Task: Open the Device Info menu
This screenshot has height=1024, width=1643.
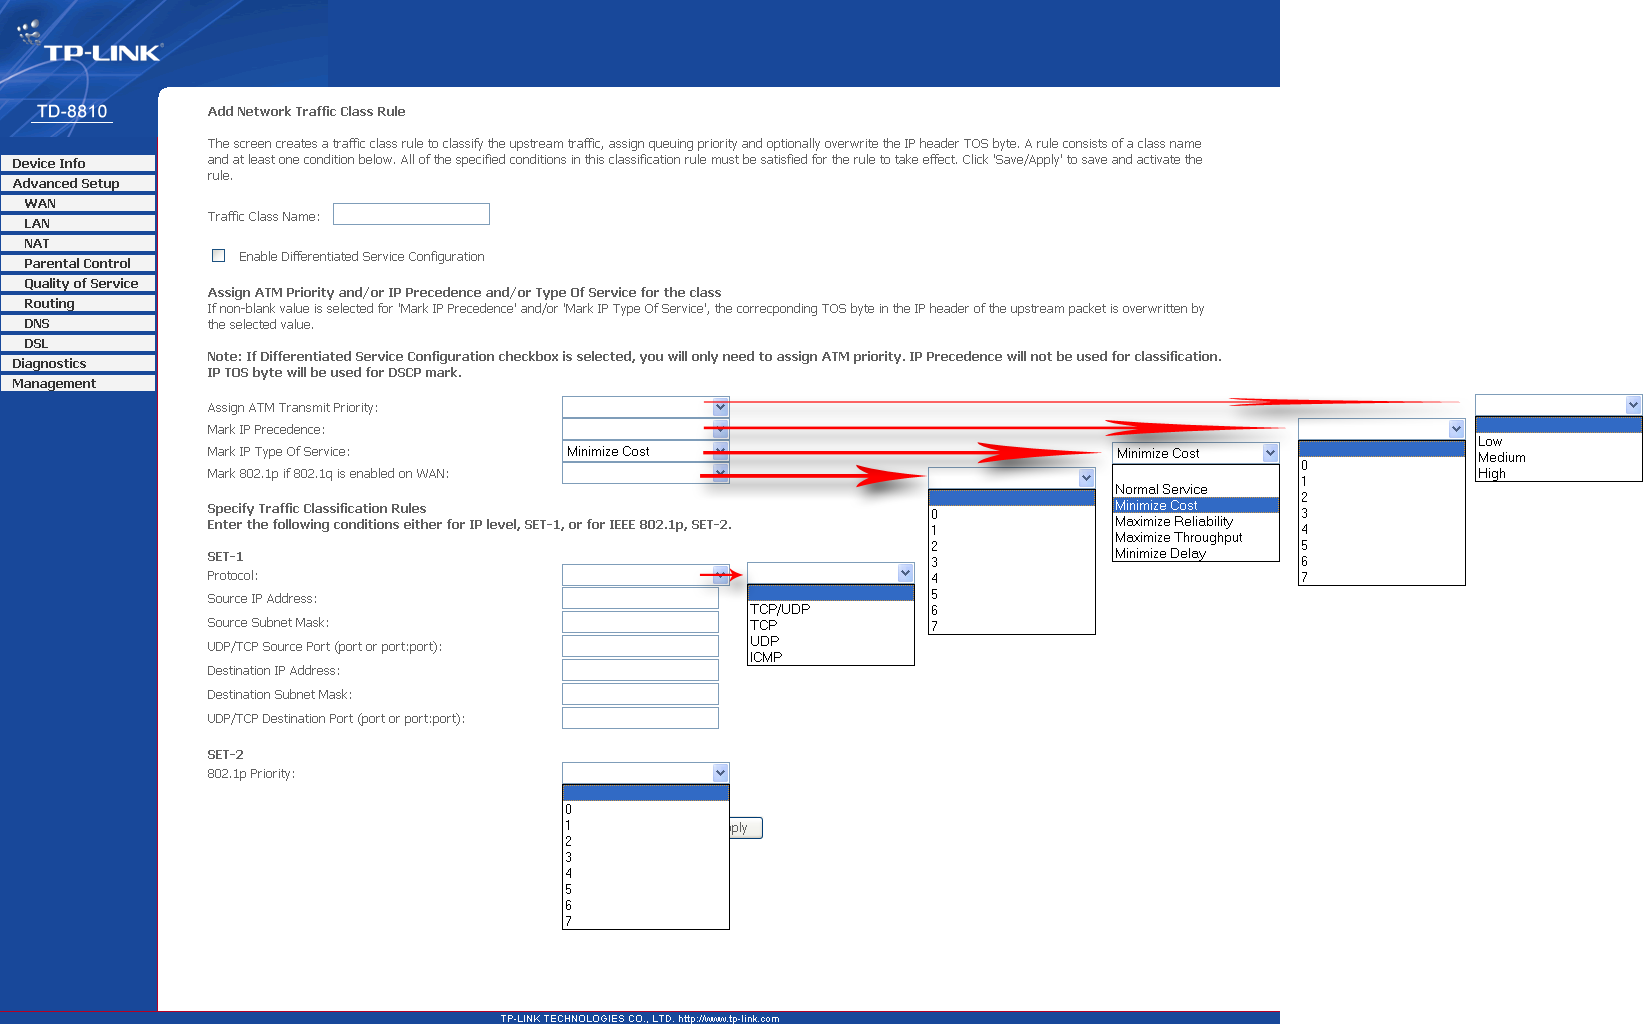Action: click(x=78, y=163)
